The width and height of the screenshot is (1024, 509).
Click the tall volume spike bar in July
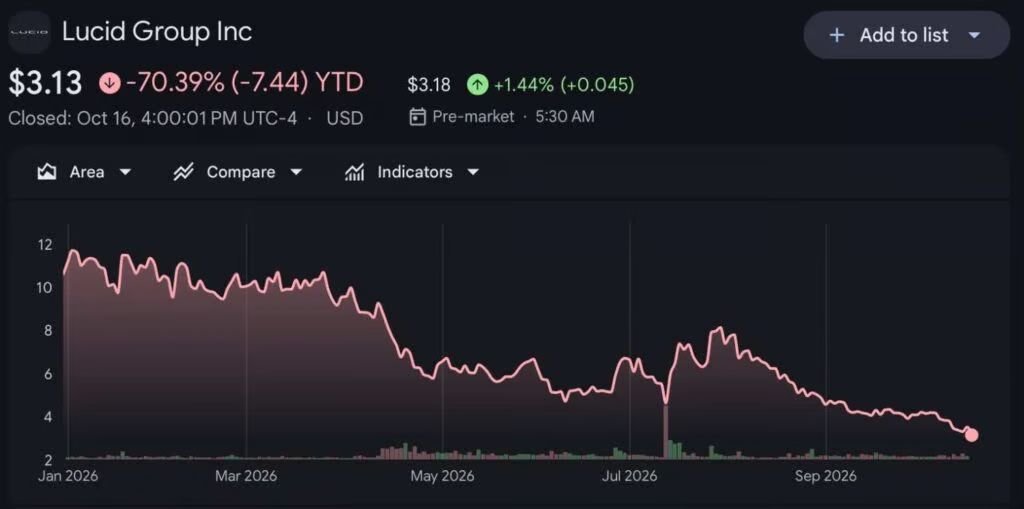point(666,431)
